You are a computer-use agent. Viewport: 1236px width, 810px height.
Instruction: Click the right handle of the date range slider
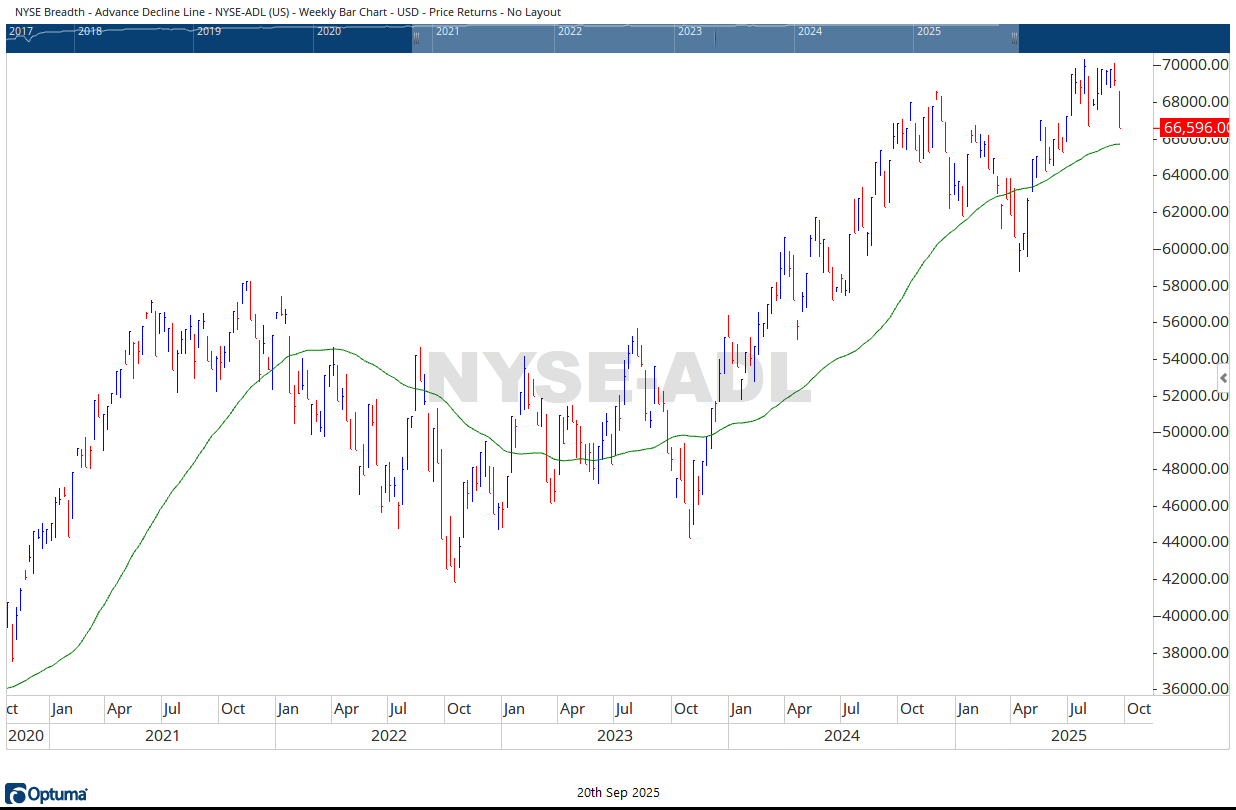1014,38
